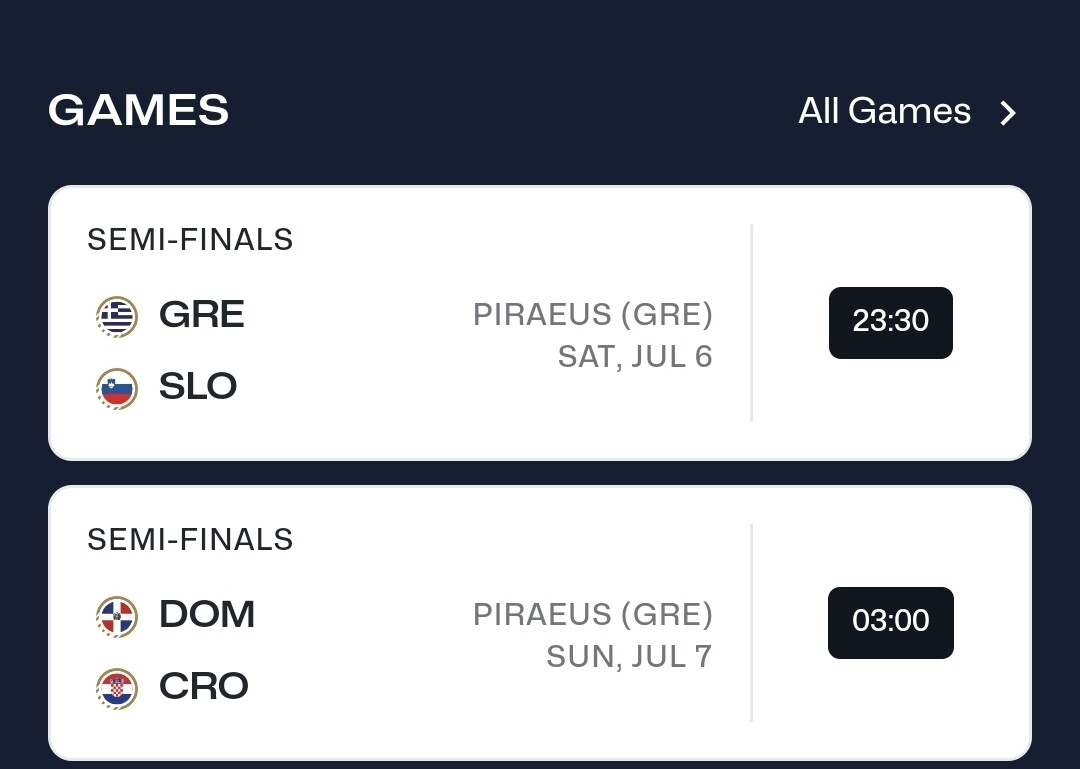This screenshot has height=769, width=1080.
Task: Open the All Games link
Action: 884,111
